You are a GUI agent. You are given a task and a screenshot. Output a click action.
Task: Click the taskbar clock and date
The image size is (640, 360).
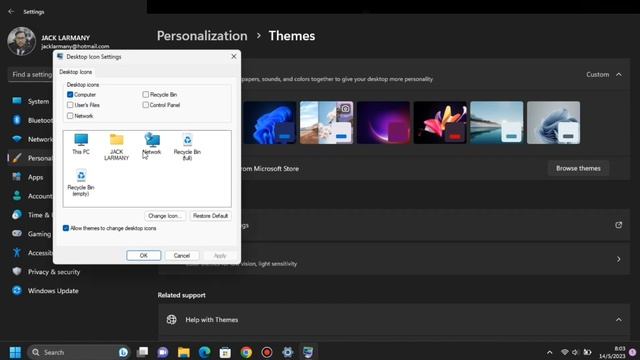tap(612, 352)
